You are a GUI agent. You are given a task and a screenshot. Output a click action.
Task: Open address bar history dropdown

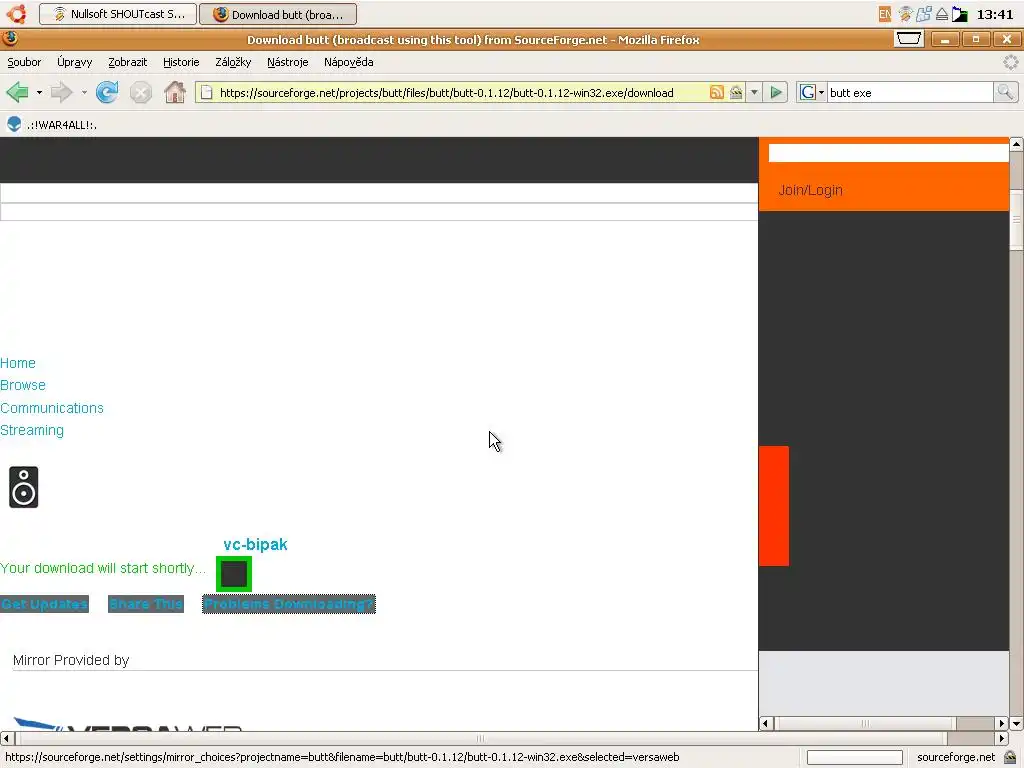coord(754,93)
